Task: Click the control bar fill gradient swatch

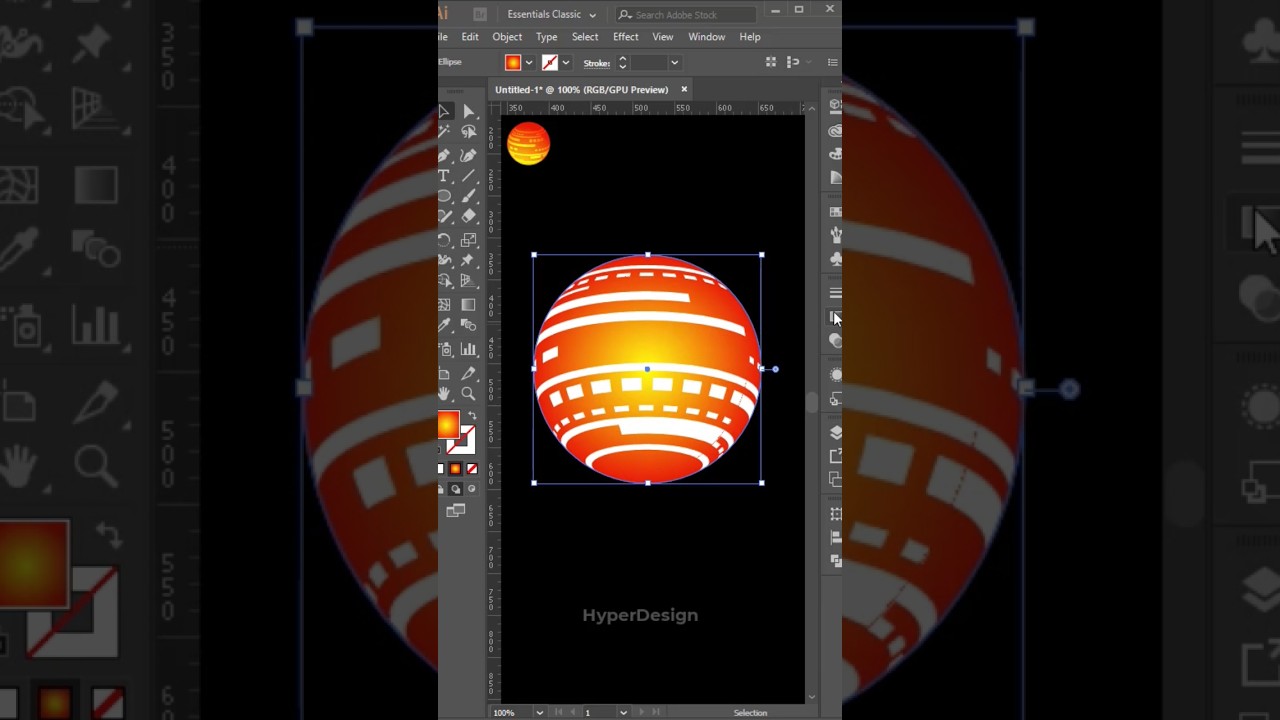Action: pyautogui.click(x=513, y=63)
